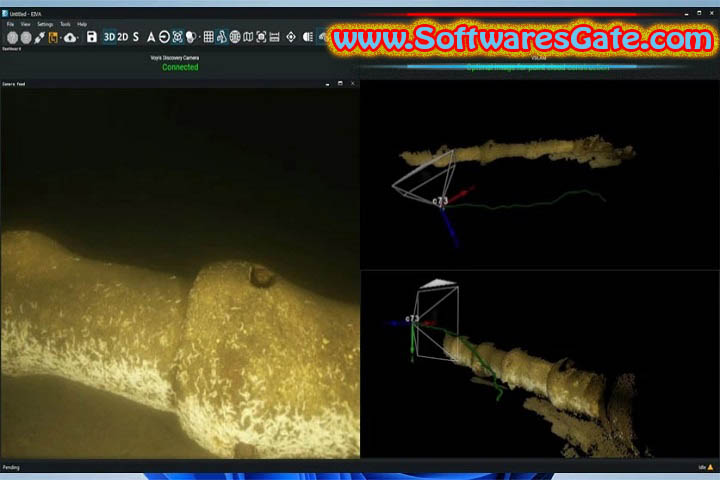This screenshot has height=480, width=720.
Task: Click the circled arrow icon
Action: [x=164, y=37]
